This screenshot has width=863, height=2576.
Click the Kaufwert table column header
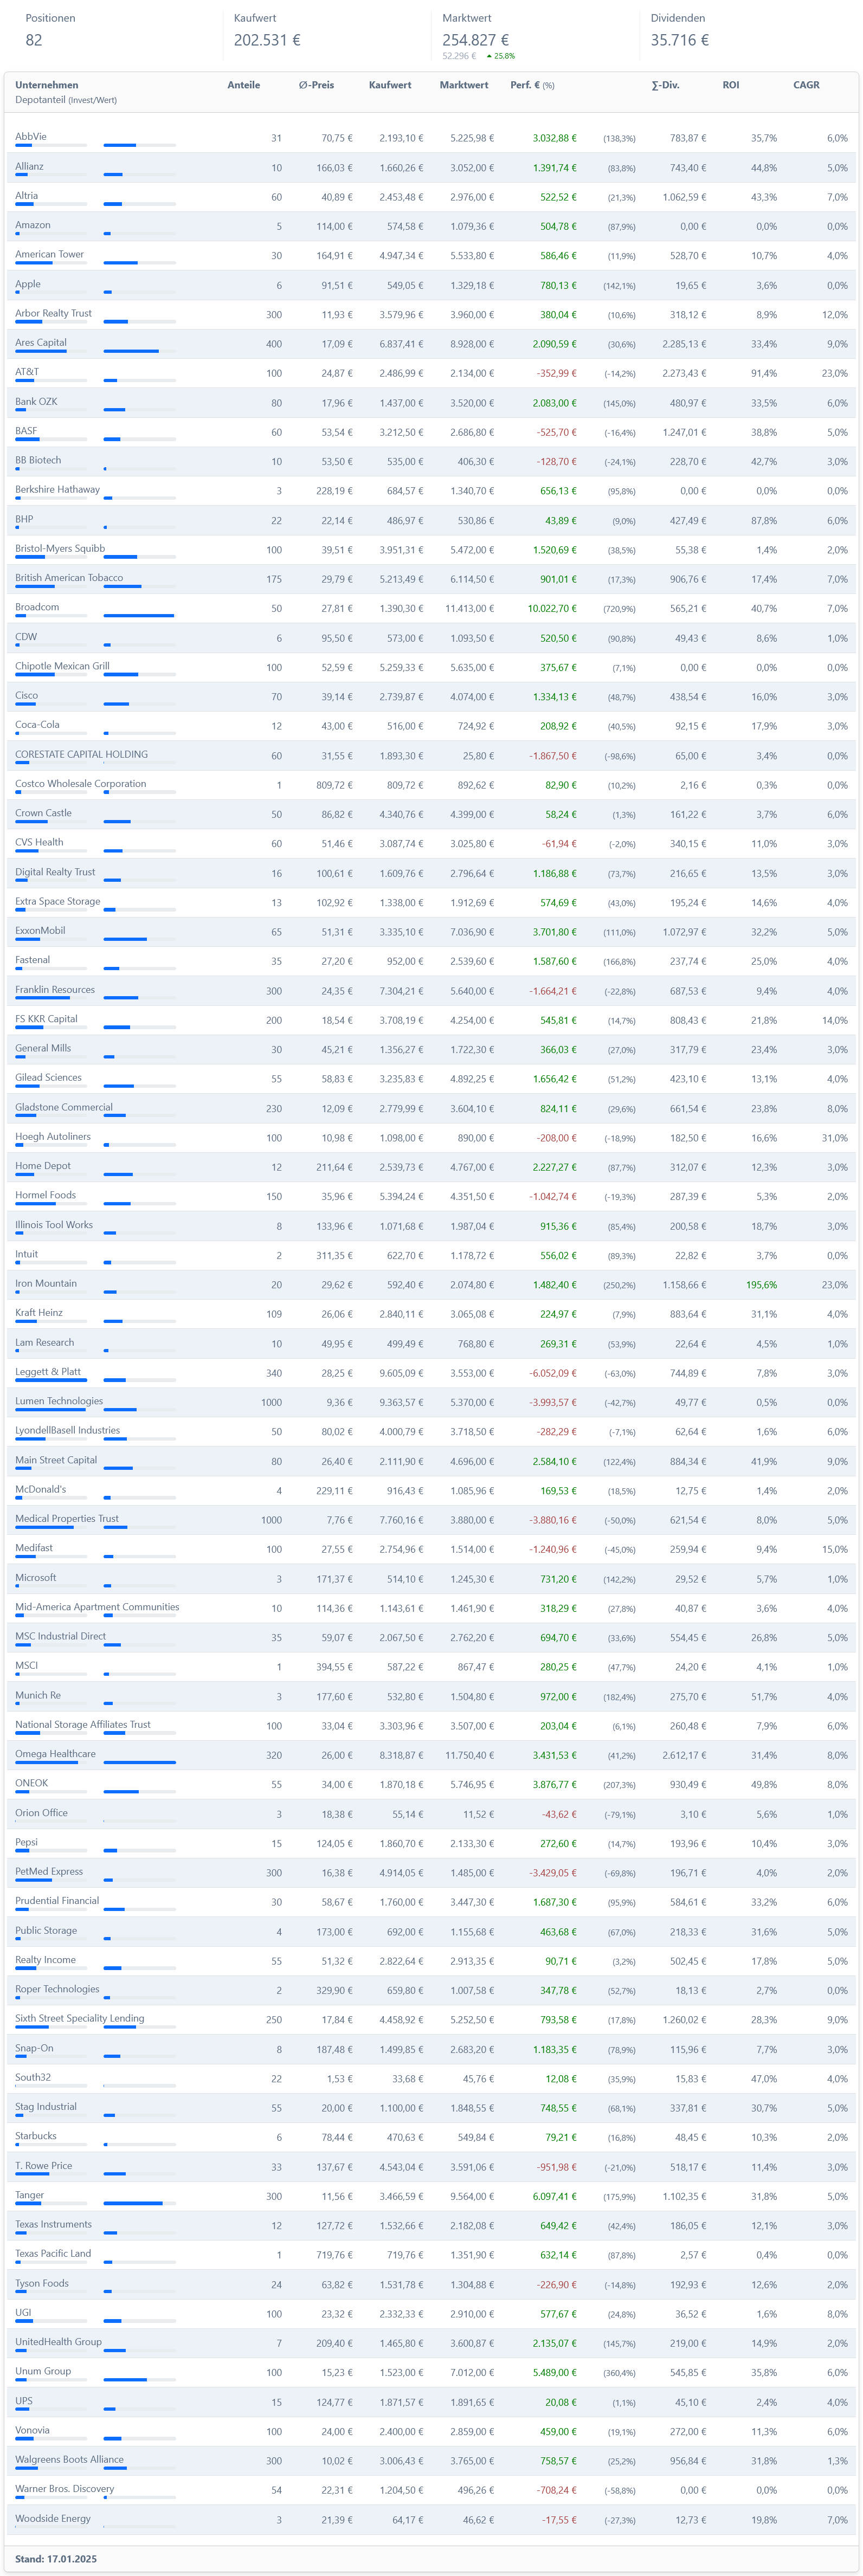[390, 85]
